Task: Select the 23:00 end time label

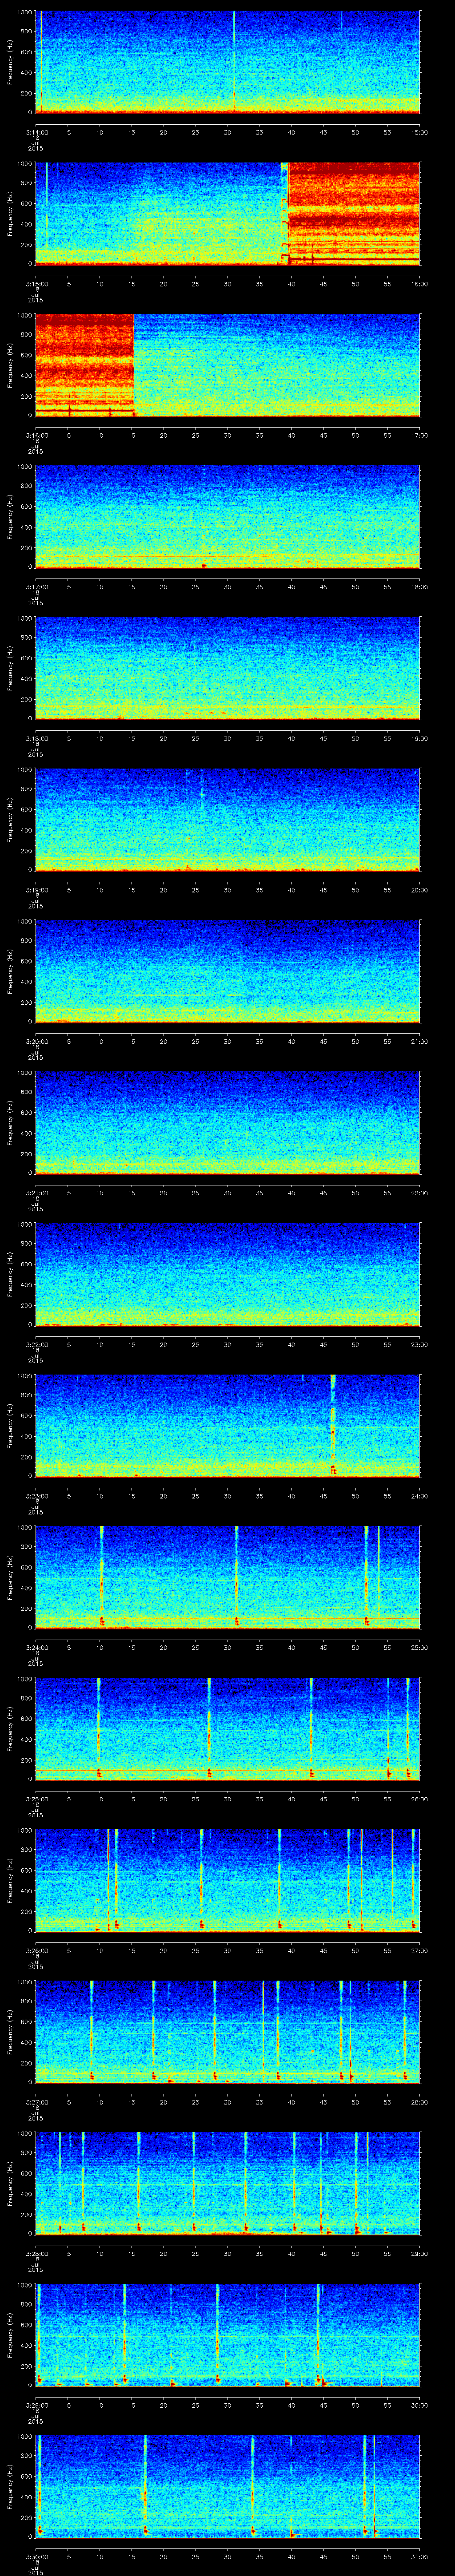Action: 419,1344
